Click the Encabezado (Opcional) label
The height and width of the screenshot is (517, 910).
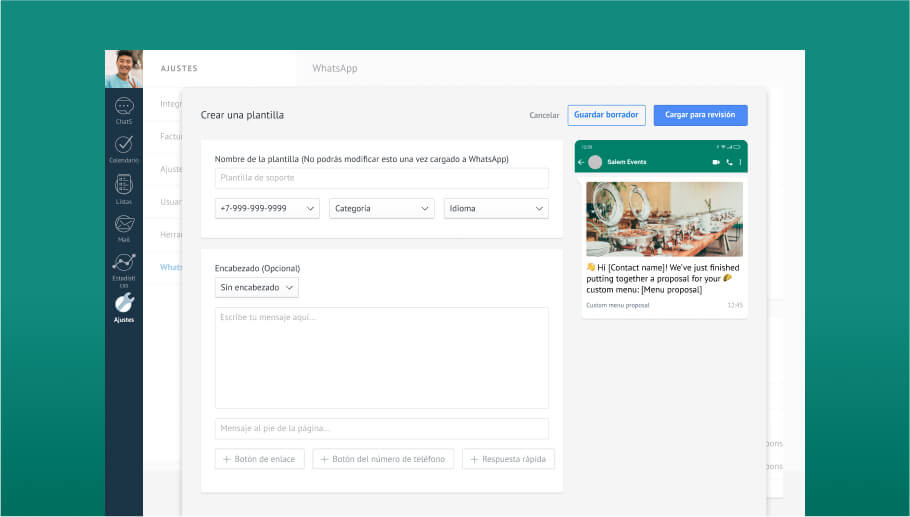pos(258,269)
